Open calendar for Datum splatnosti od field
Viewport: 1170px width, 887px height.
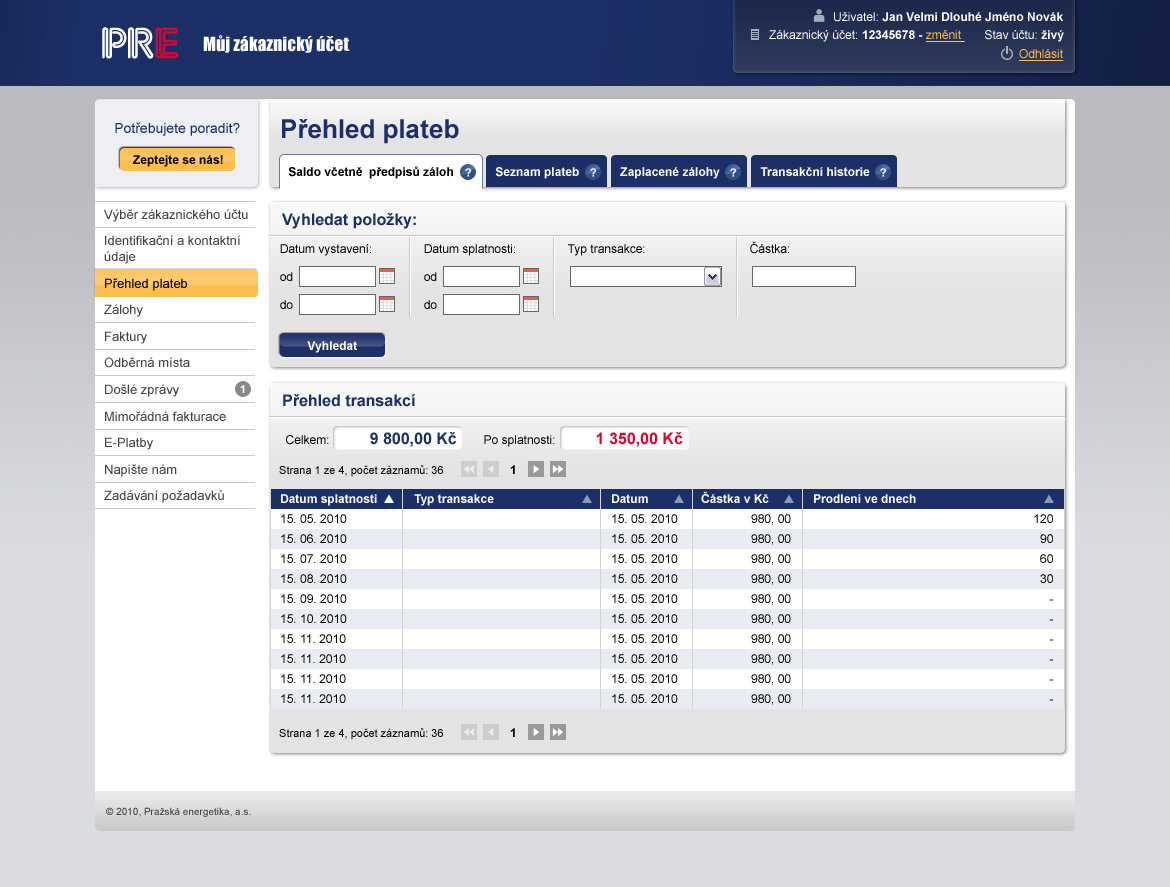click(531, 276)
